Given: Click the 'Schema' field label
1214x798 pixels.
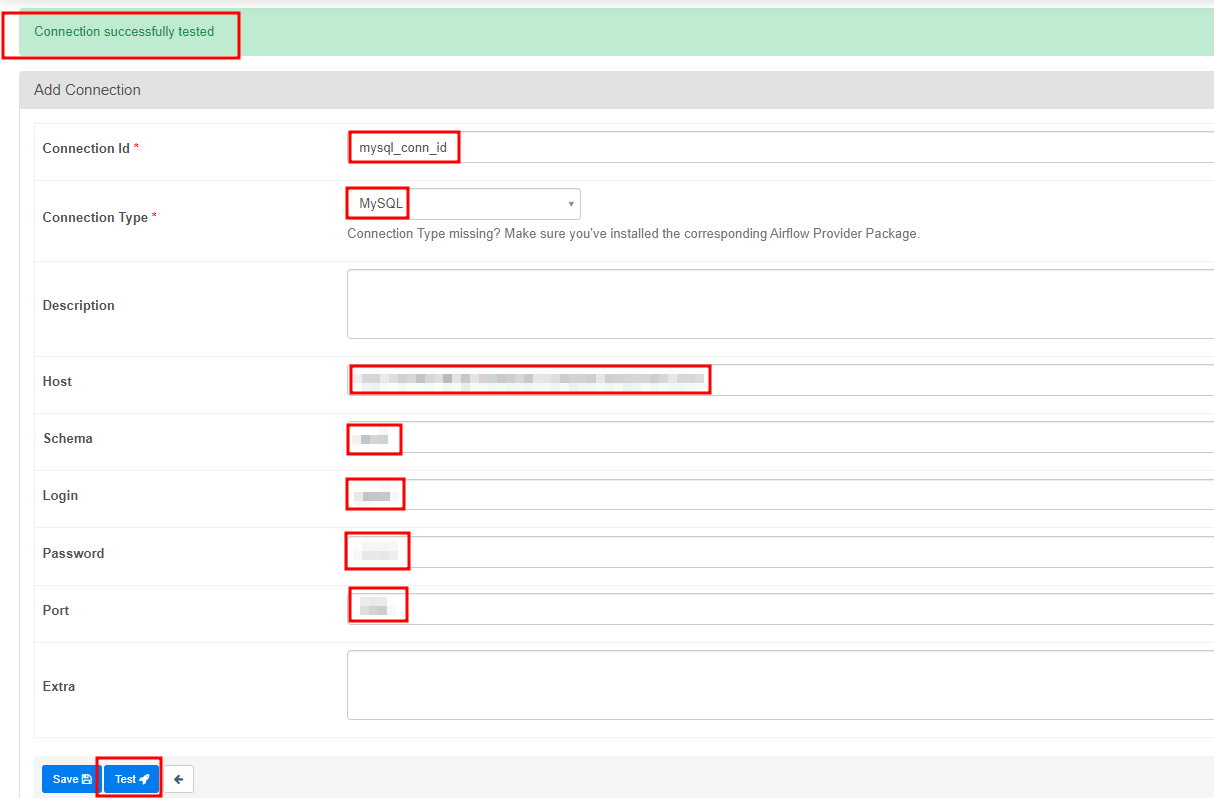Looking at the screenshot, I should tap(68, 438).
